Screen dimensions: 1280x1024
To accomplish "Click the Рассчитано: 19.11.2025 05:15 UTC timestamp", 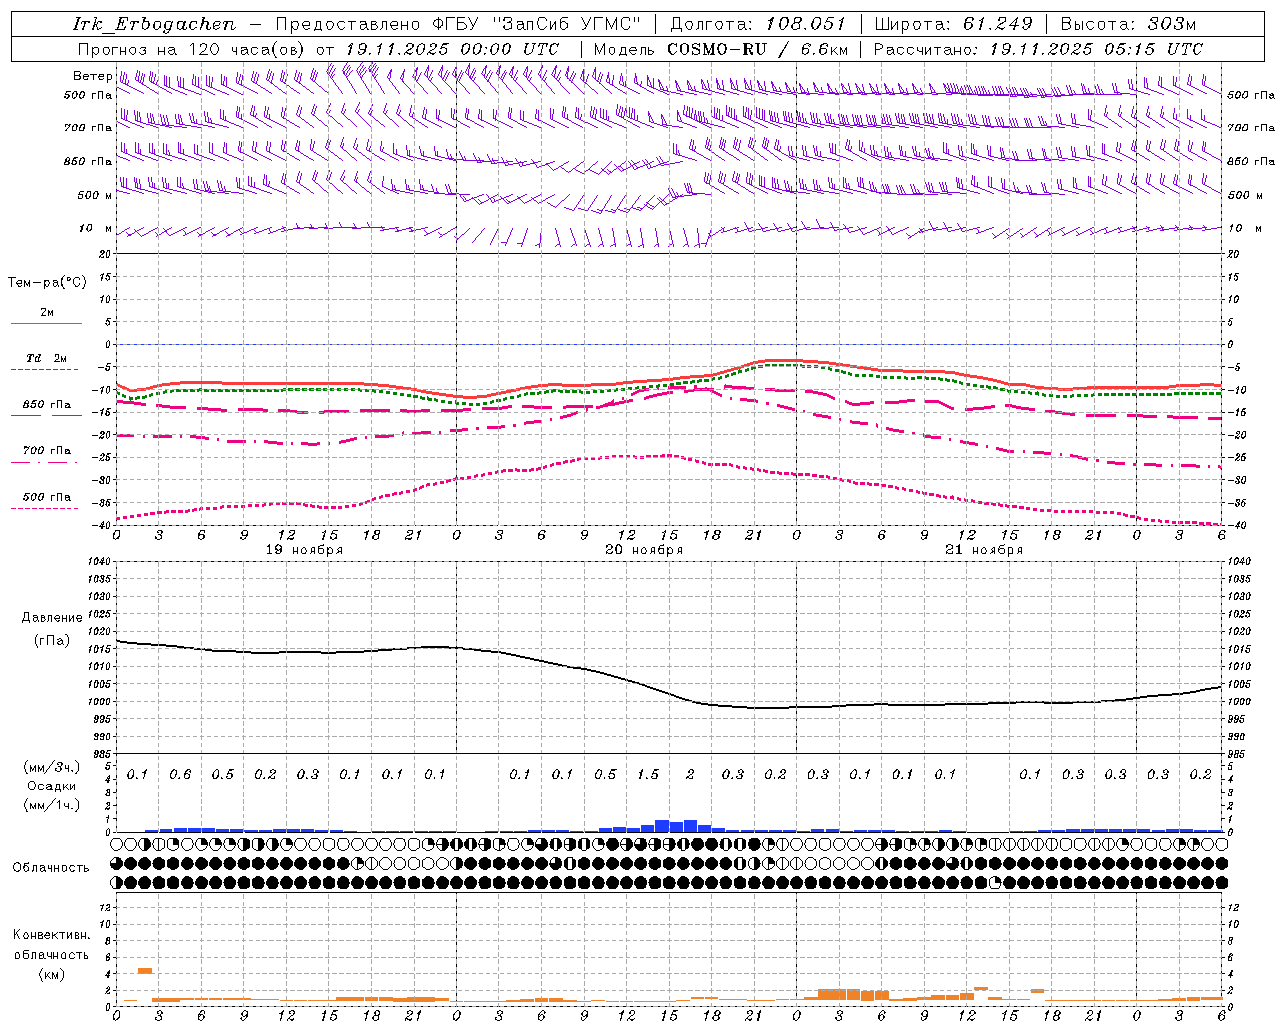I will point(1038,49).
